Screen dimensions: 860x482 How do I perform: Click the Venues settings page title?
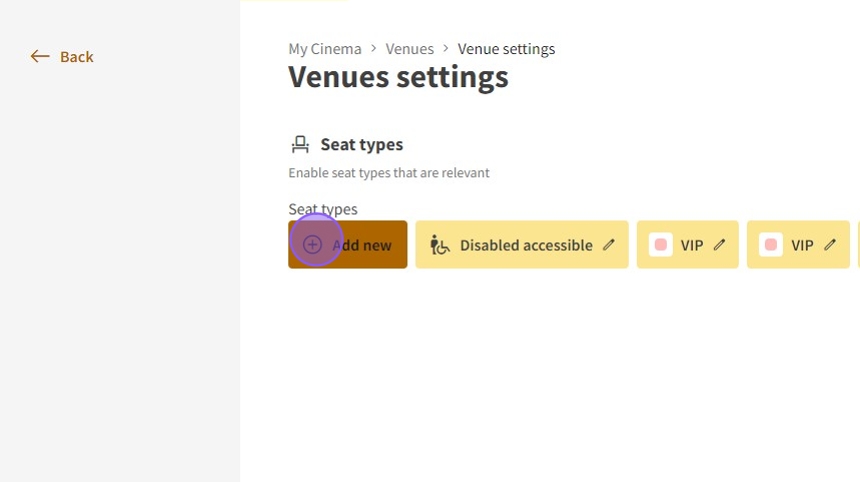coord(398,77)
